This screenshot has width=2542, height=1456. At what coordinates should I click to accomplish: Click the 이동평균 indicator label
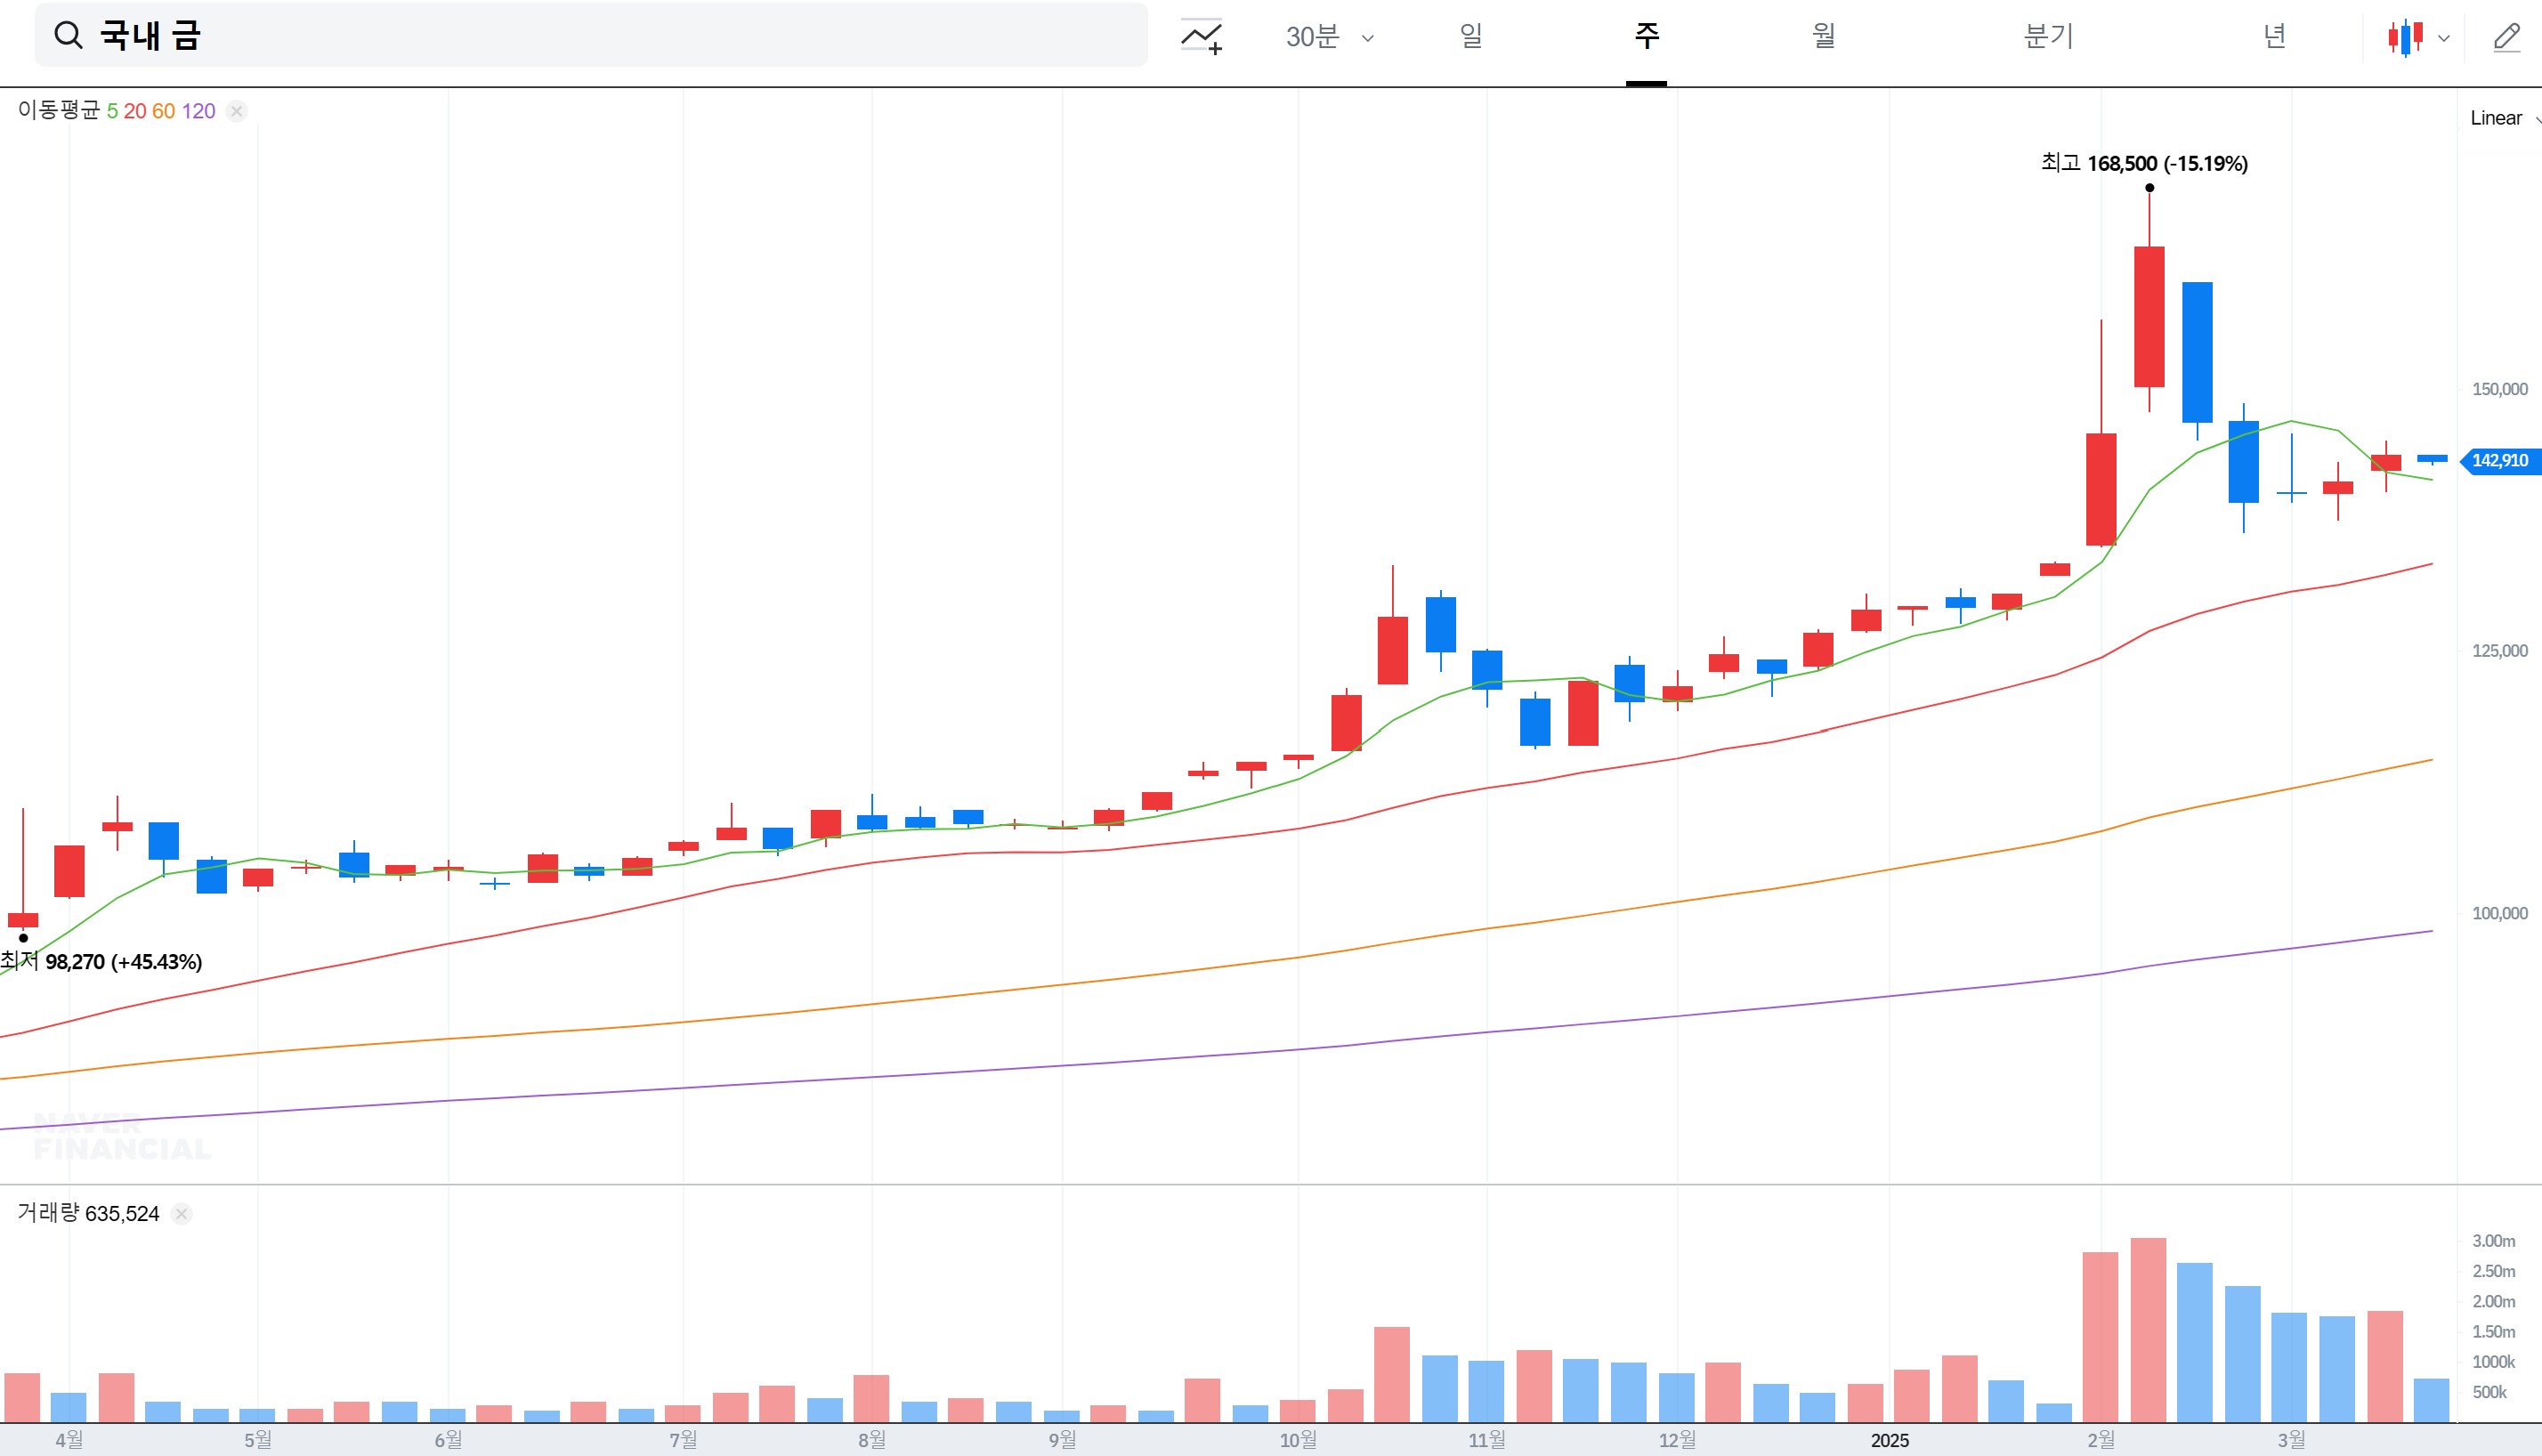[58, 110]
